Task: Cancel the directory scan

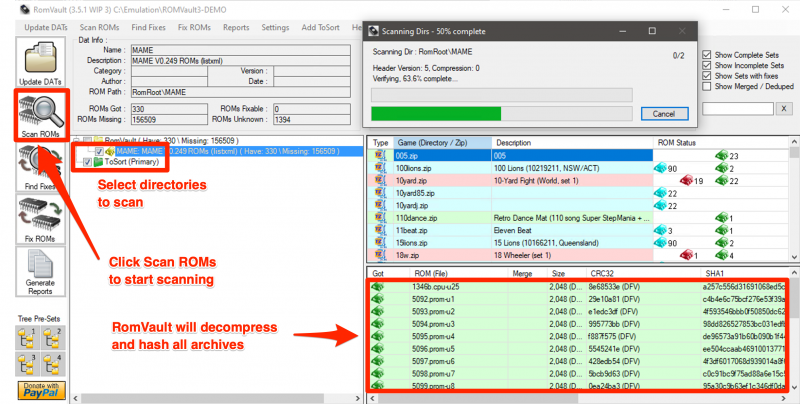Action: tap(664, 114)
